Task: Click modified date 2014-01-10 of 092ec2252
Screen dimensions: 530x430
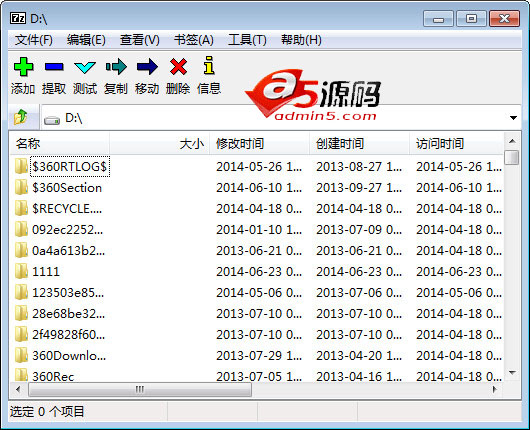Action: [x=259, y=230]
